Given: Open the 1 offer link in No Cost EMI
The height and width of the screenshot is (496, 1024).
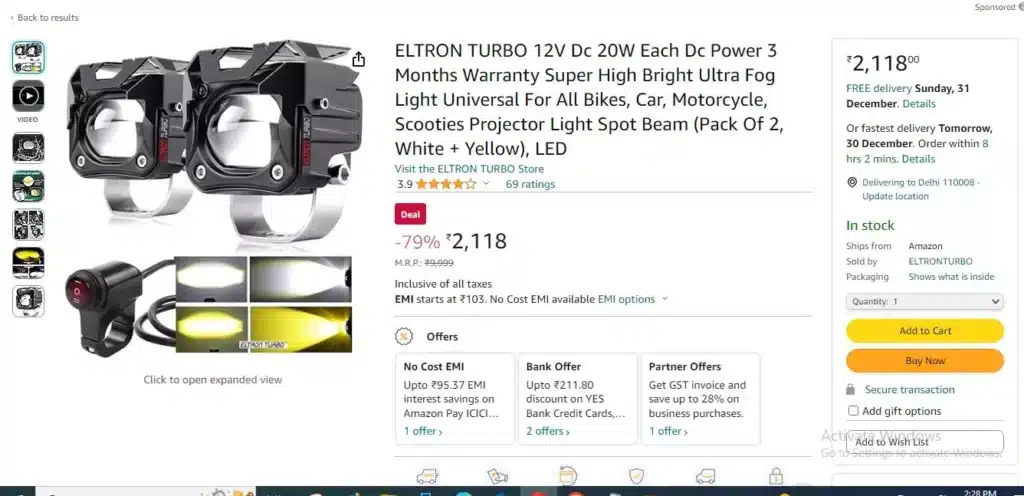Looking at the screenshot, I should 423,431.
